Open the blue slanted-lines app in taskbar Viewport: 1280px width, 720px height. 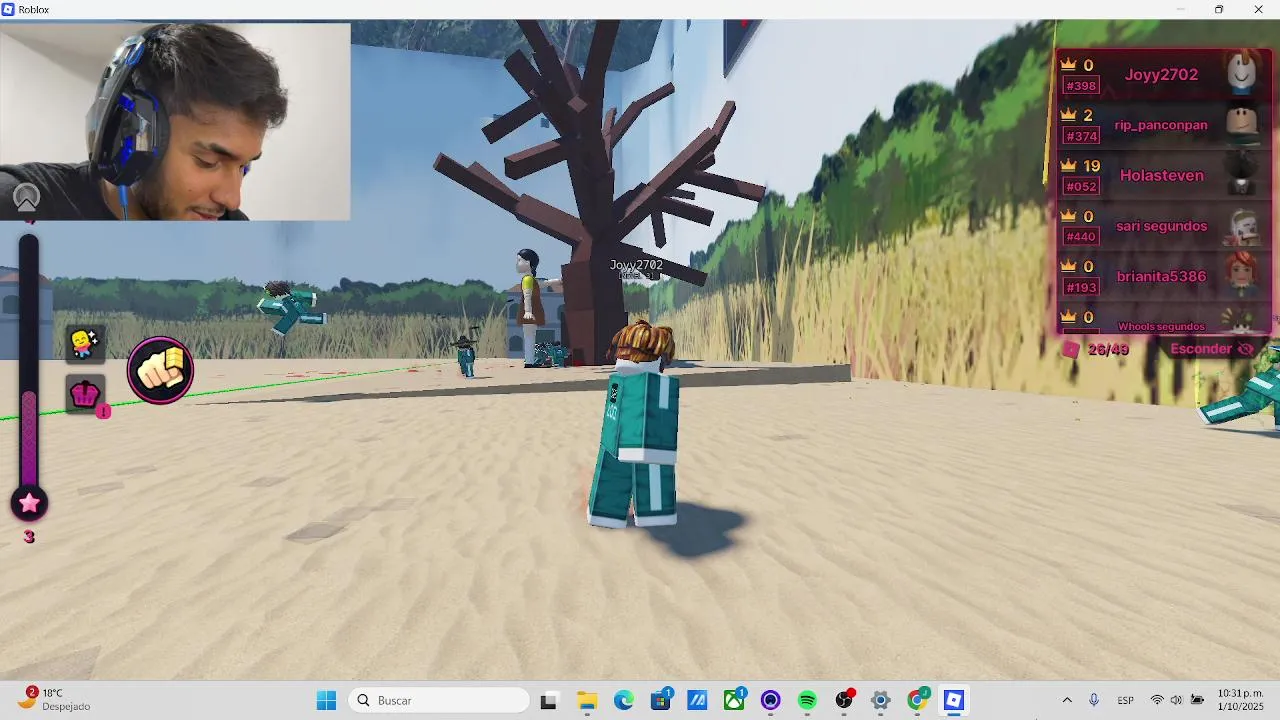(x=697, y=701)
